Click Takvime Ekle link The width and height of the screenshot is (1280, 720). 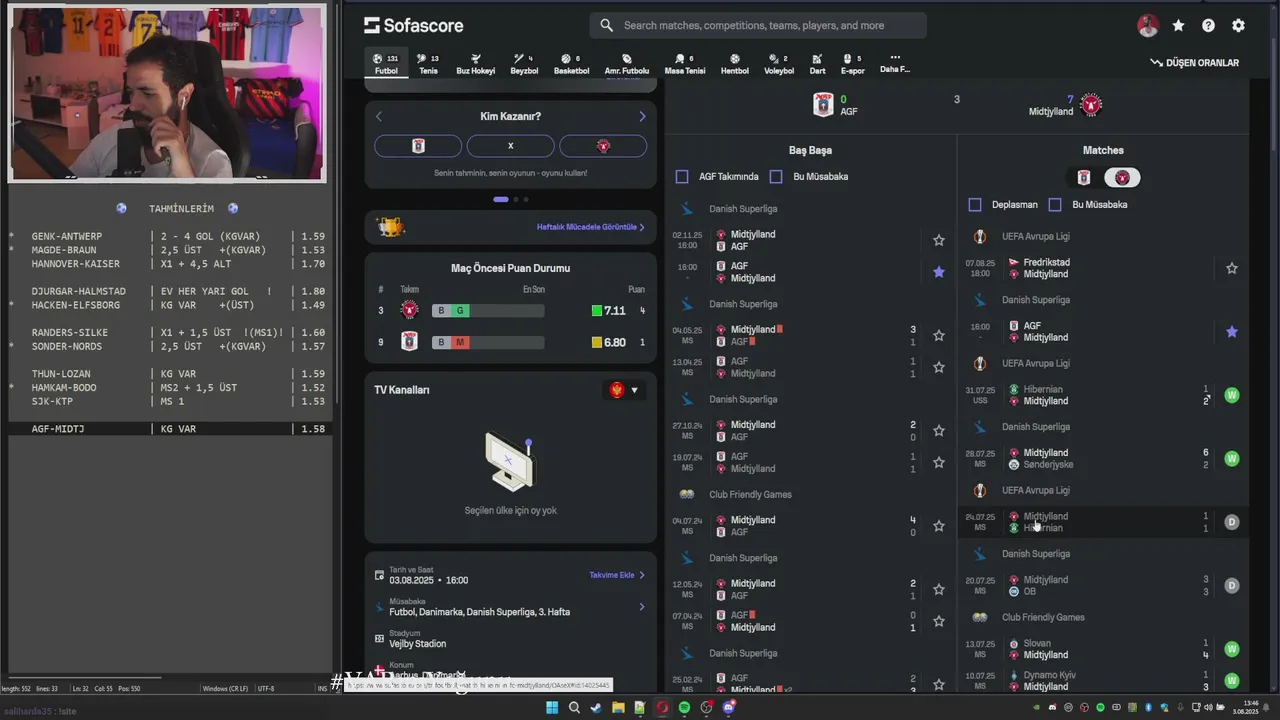click(x=617, y=575)
